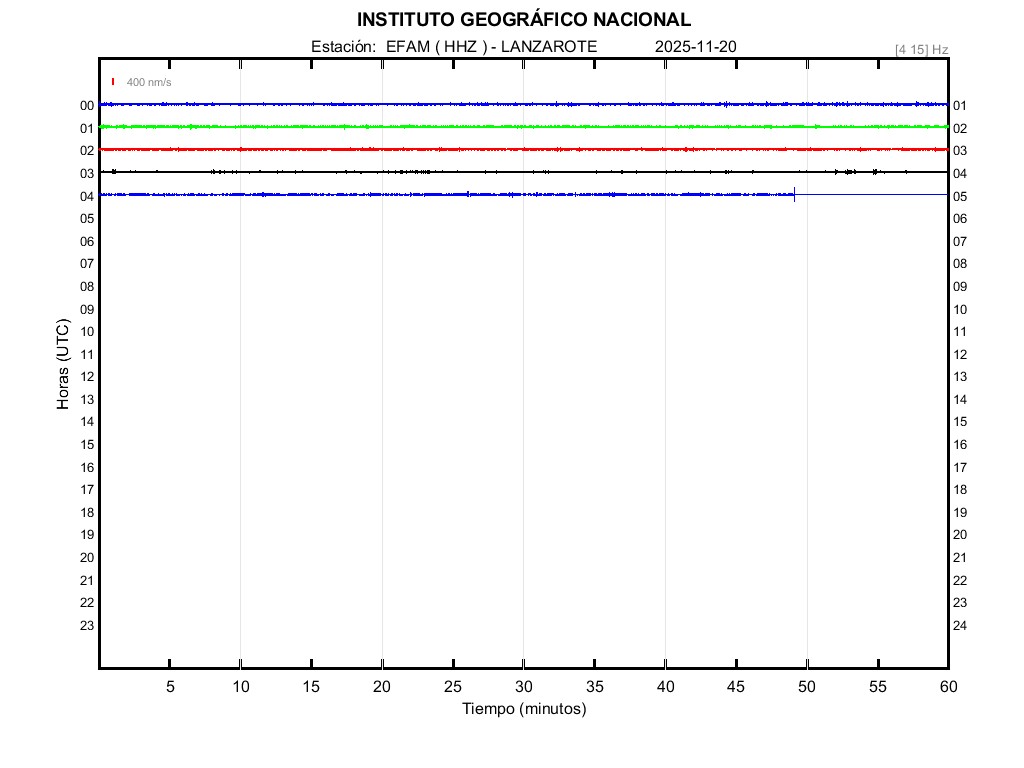
Task: Click the [4 15] Hz filter label
Action: [921, 49]
